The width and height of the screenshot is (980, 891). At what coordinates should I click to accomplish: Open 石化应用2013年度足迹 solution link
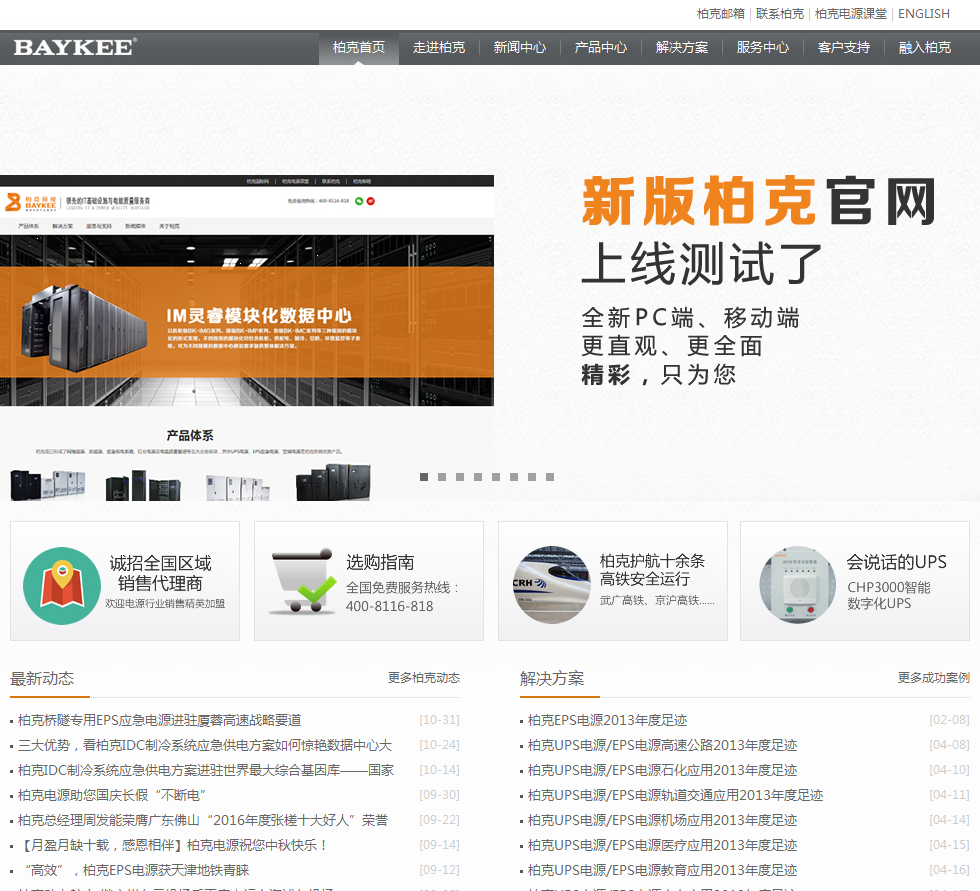[662, 770]
